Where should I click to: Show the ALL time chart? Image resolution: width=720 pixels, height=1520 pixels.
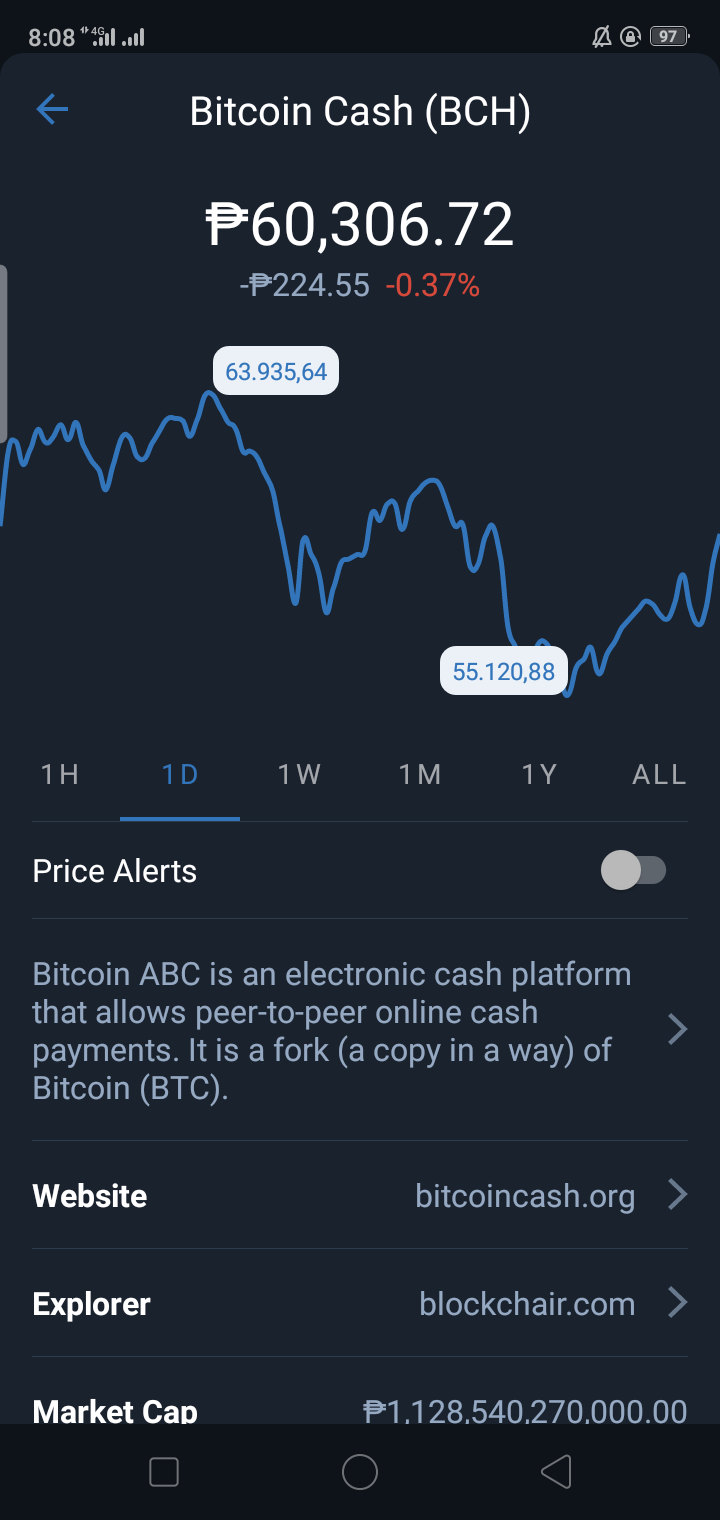tap(659, 775)
